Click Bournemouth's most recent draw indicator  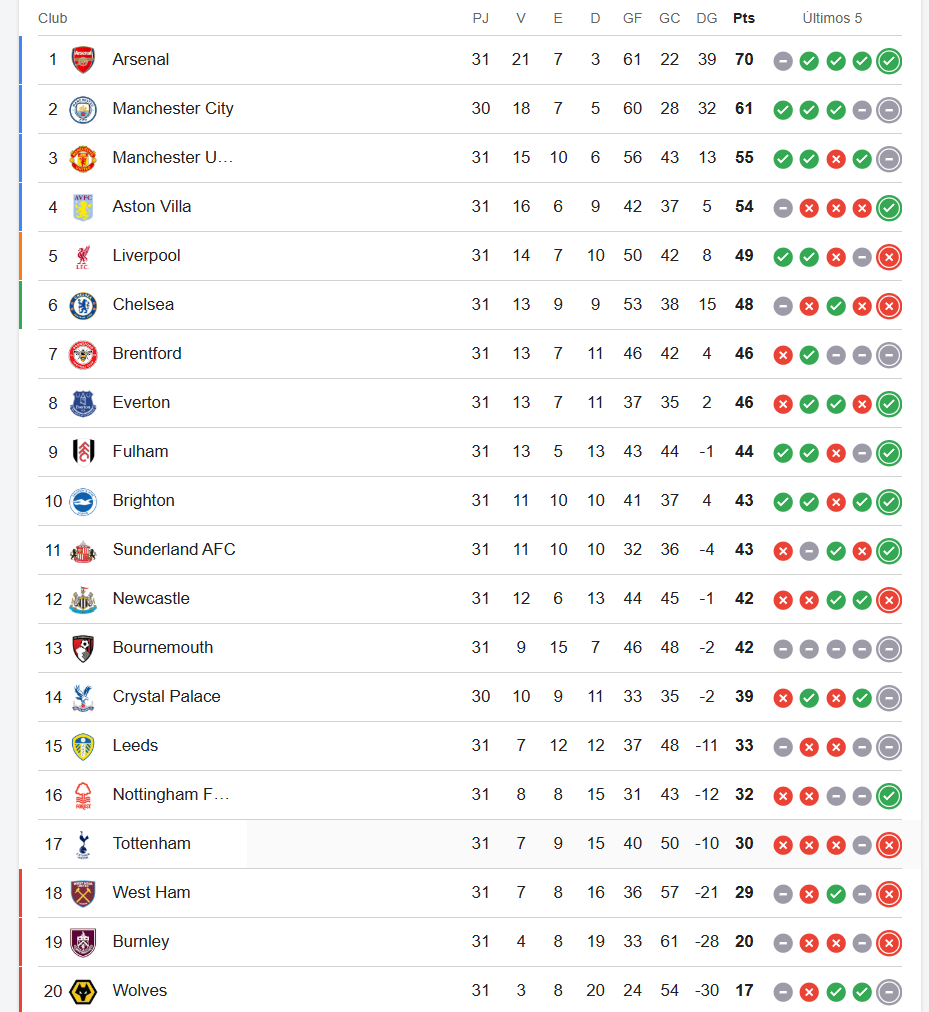[x=889, y=649]
